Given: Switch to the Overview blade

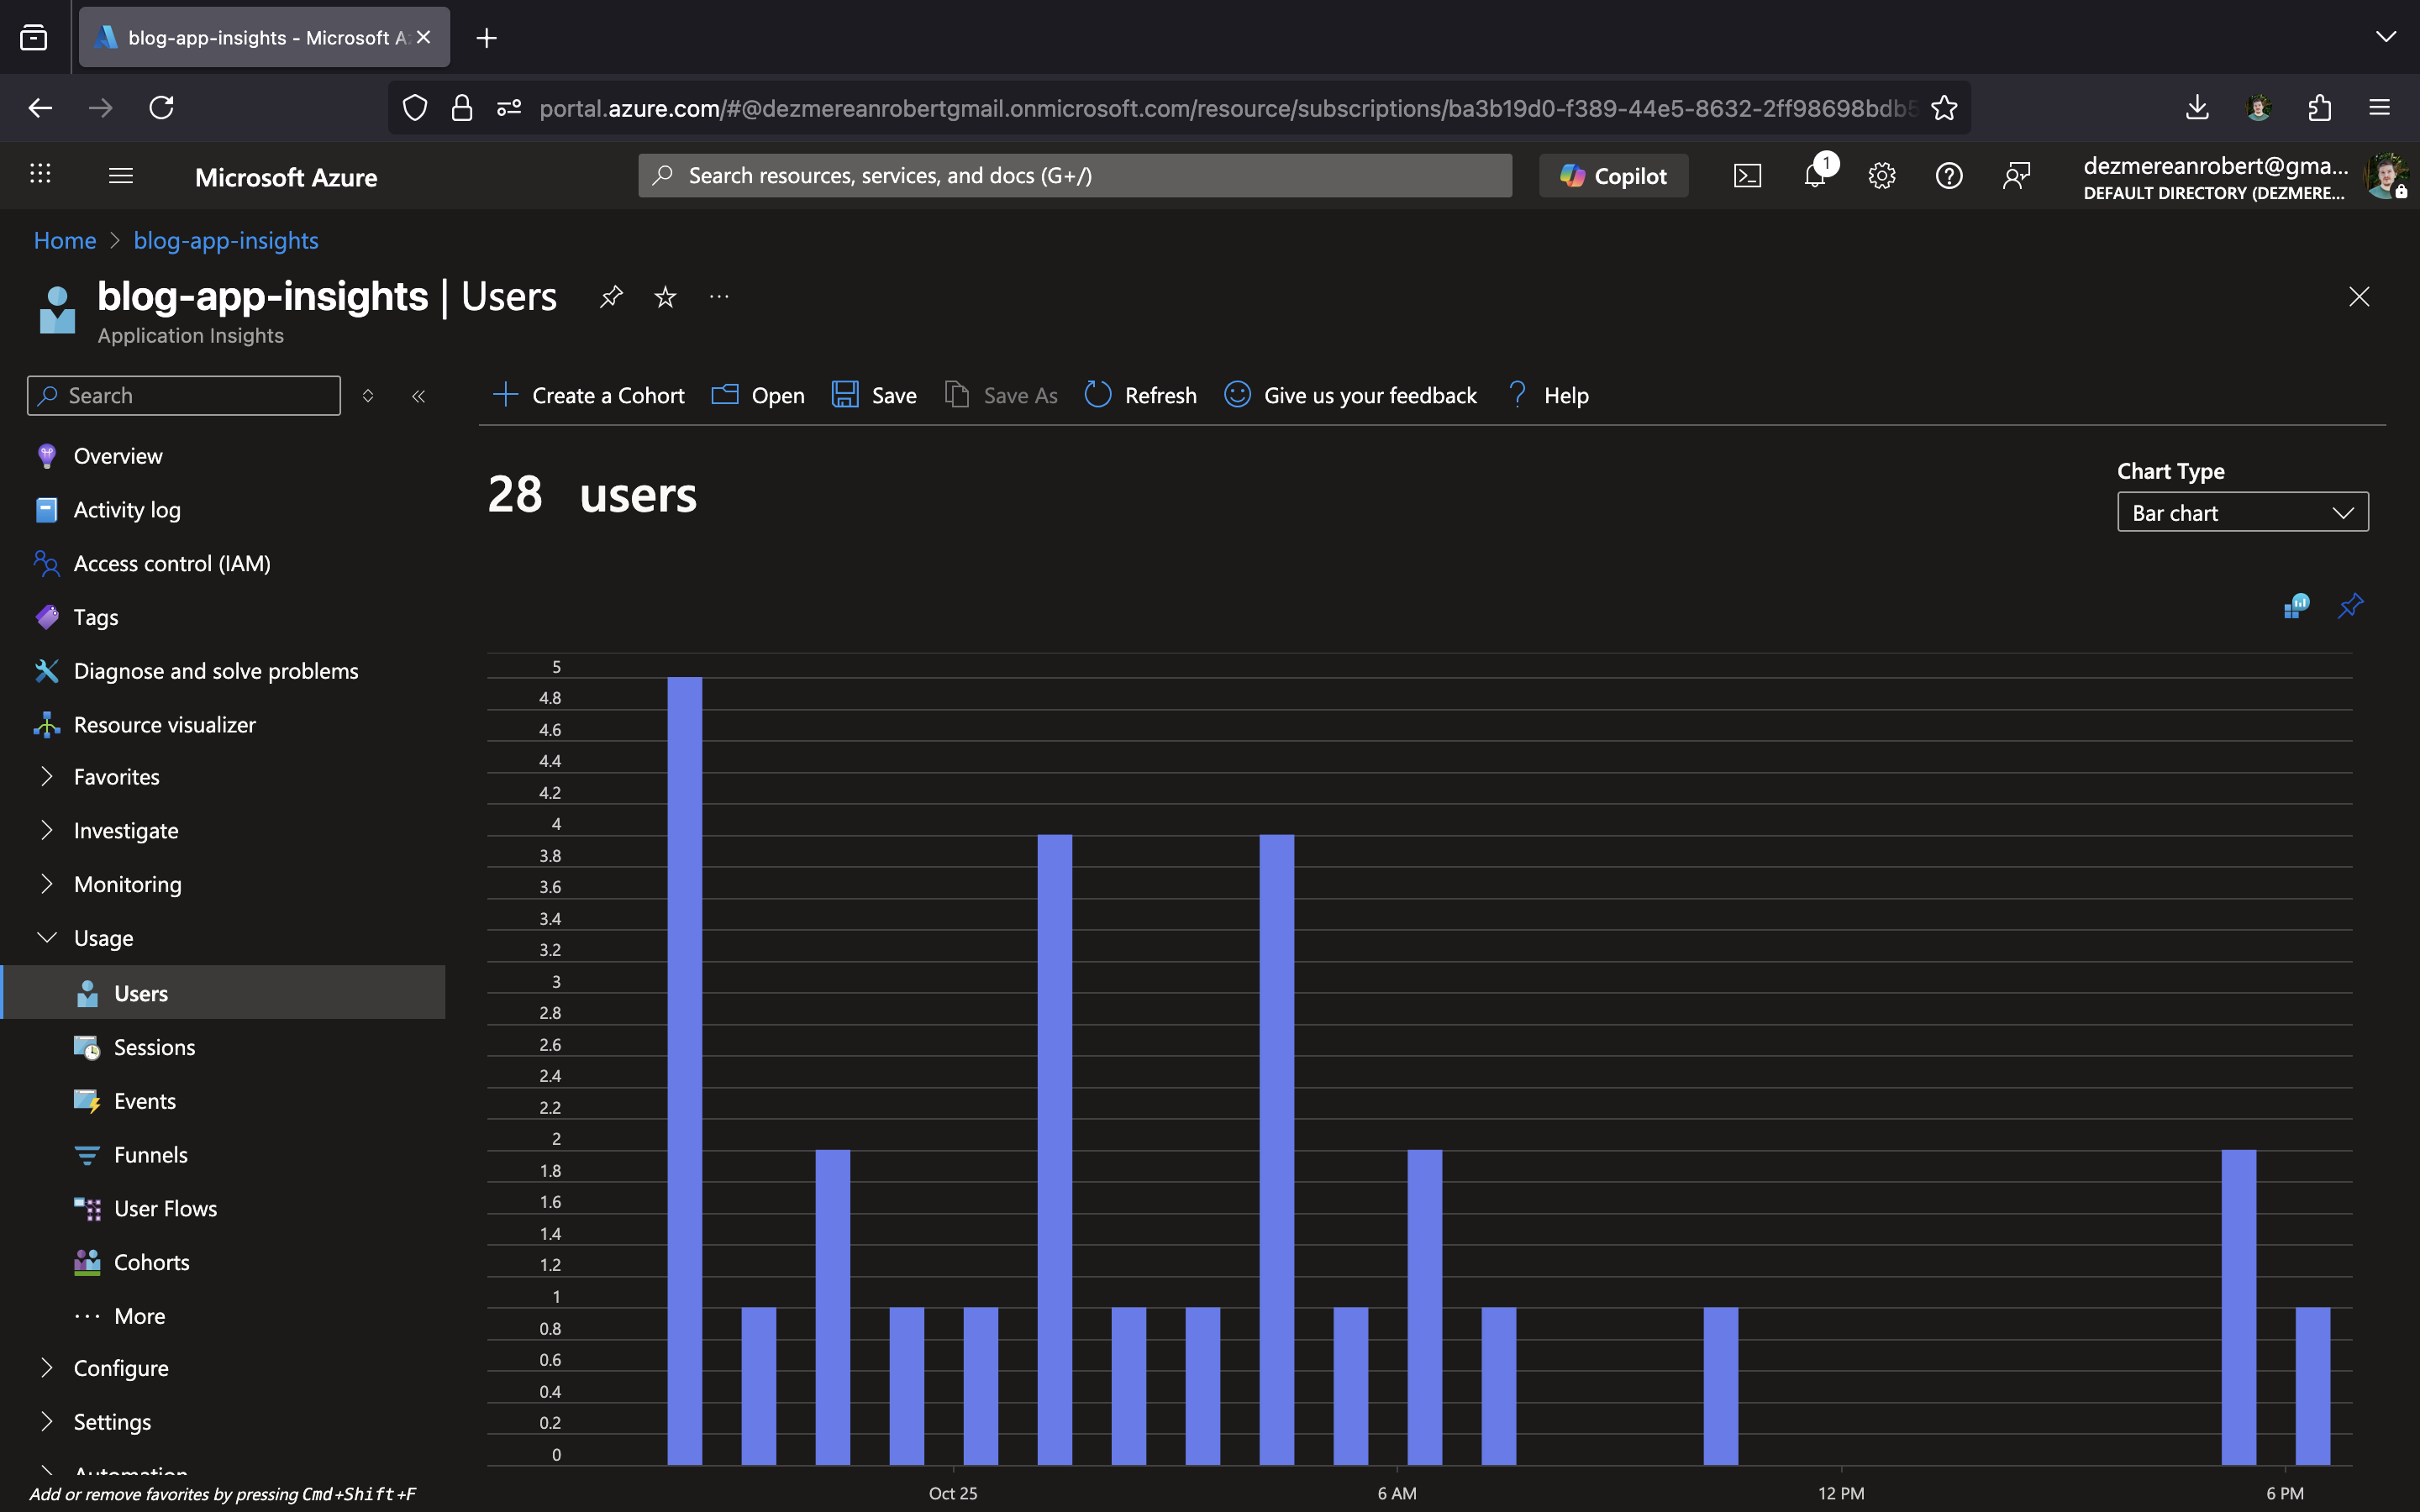Looking at the screenshot, I should 117,455.
